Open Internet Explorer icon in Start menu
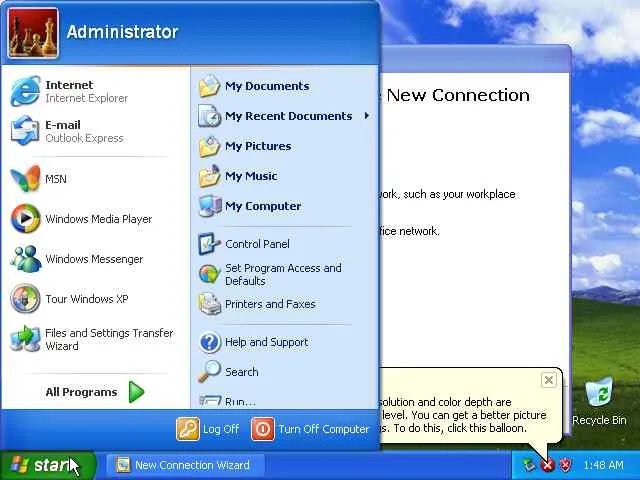The width and height of the screenshot is (640, 480). [25, 91]
